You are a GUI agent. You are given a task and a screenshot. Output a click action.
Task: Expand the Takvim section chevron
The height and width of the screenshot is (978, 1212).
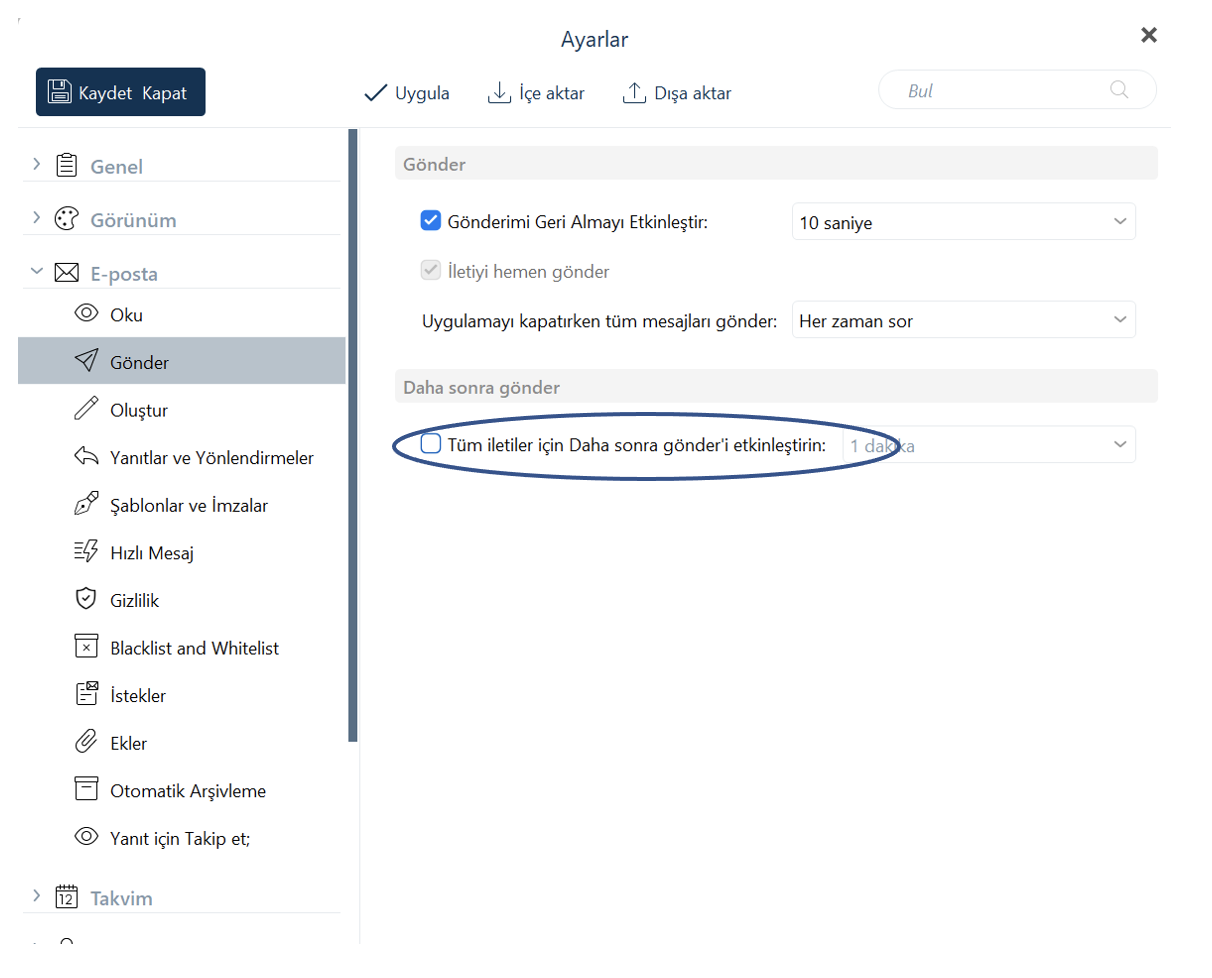(36, 895)
